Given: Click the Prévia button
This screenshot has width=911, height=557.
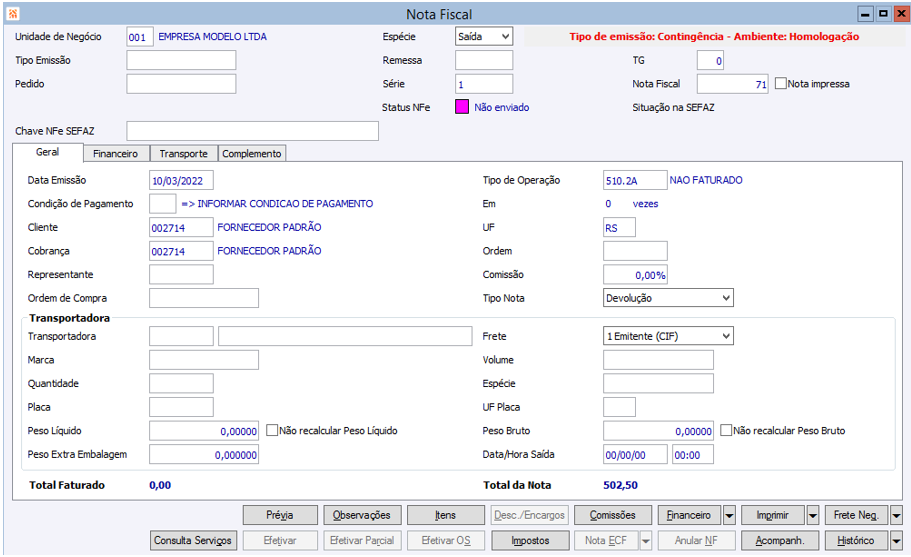Looking at the screenshot, I should (x=279, y=515).
